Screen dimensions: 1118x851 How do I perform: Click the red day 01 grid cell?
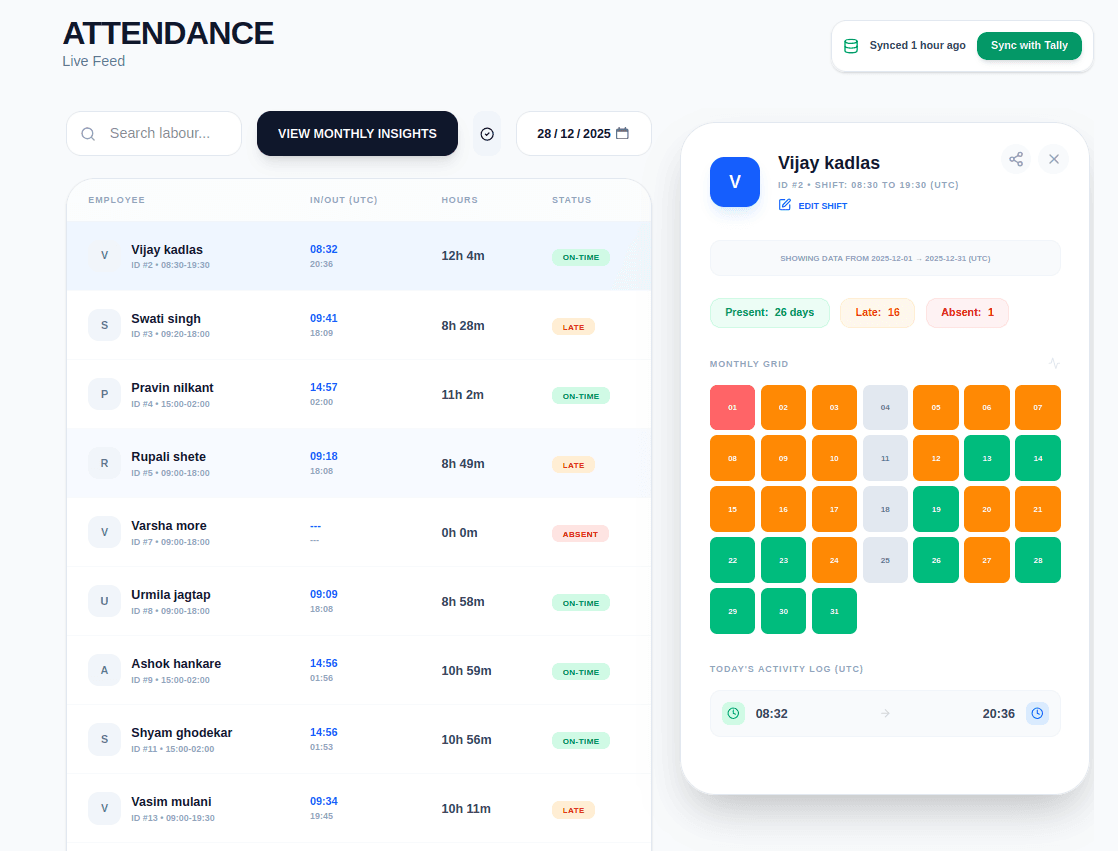tap(732, 408)
